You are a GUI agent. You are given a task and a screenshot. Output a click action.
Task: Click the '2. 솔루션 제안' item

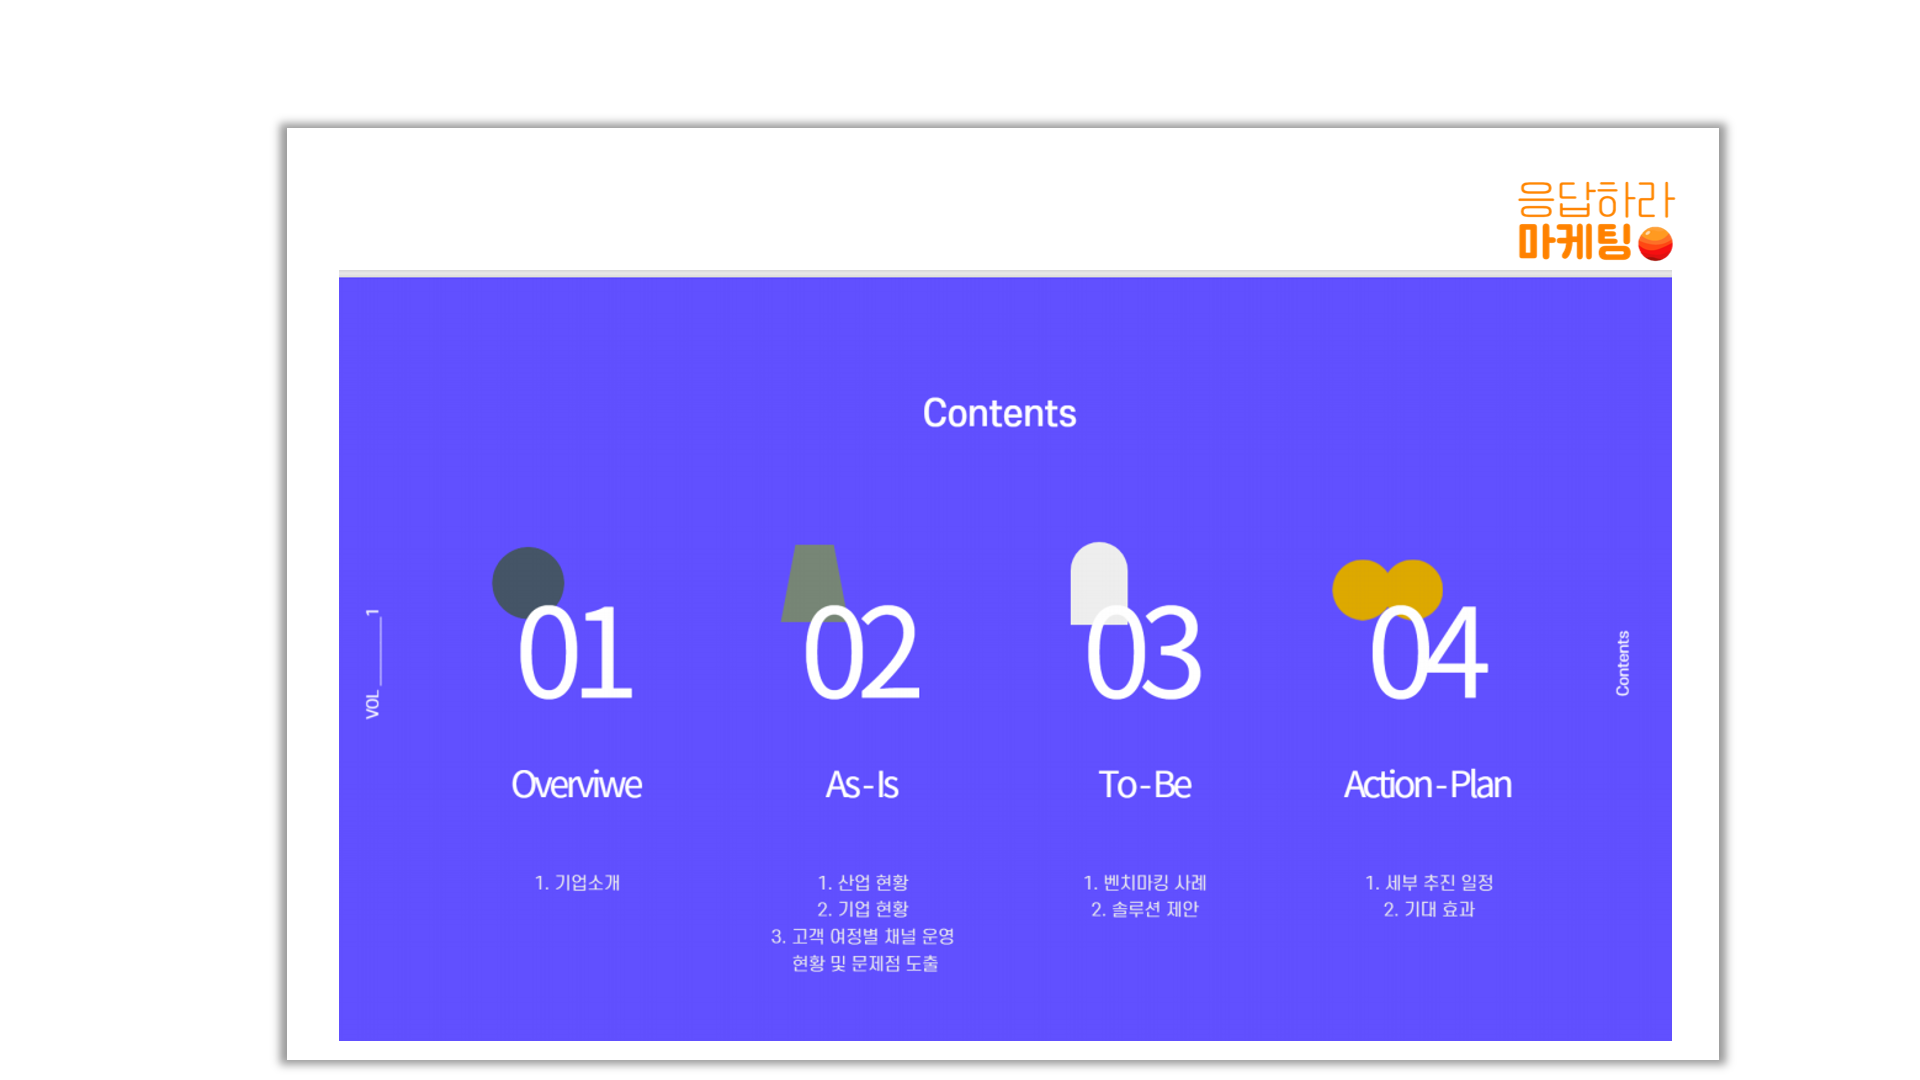click(1145, 909)
